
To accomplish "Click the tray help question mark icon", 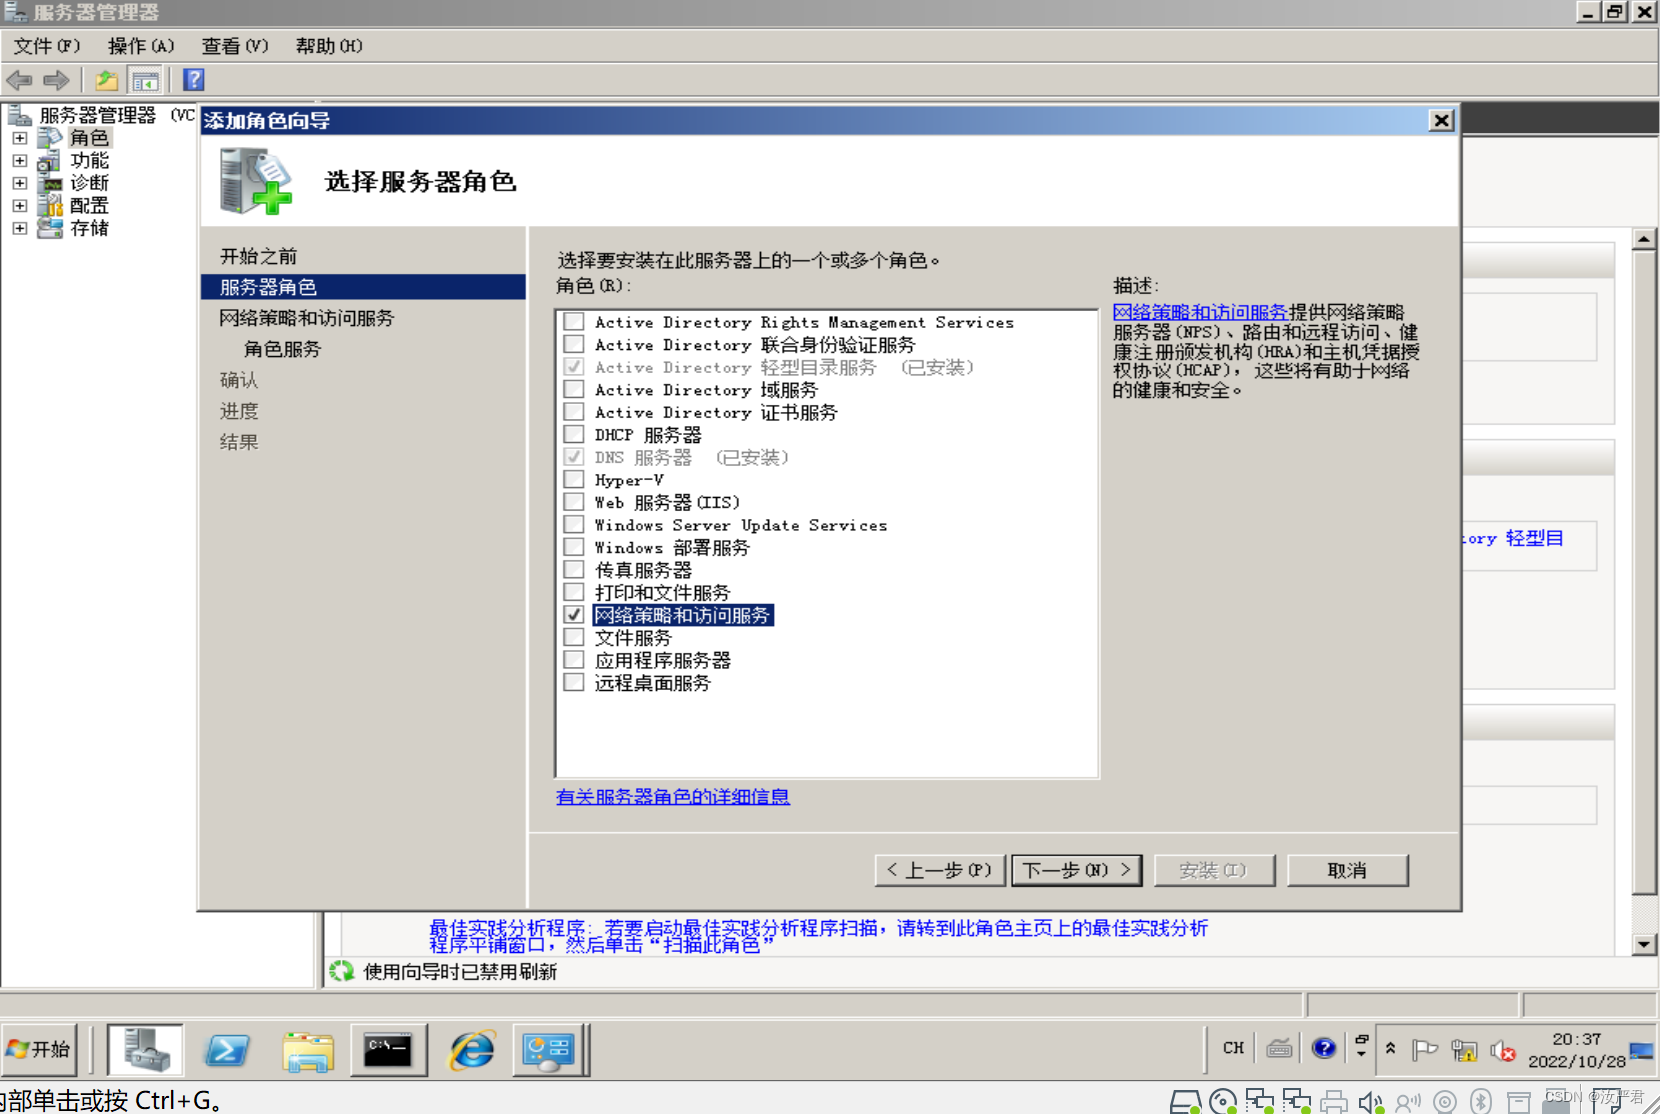I will point(1324,1048).
